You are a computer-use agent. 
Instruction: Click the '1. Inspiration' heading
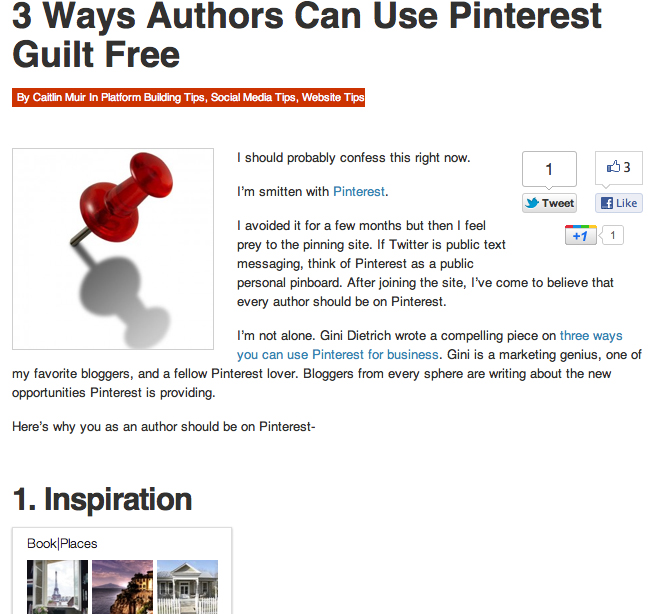tap(102, 499)
